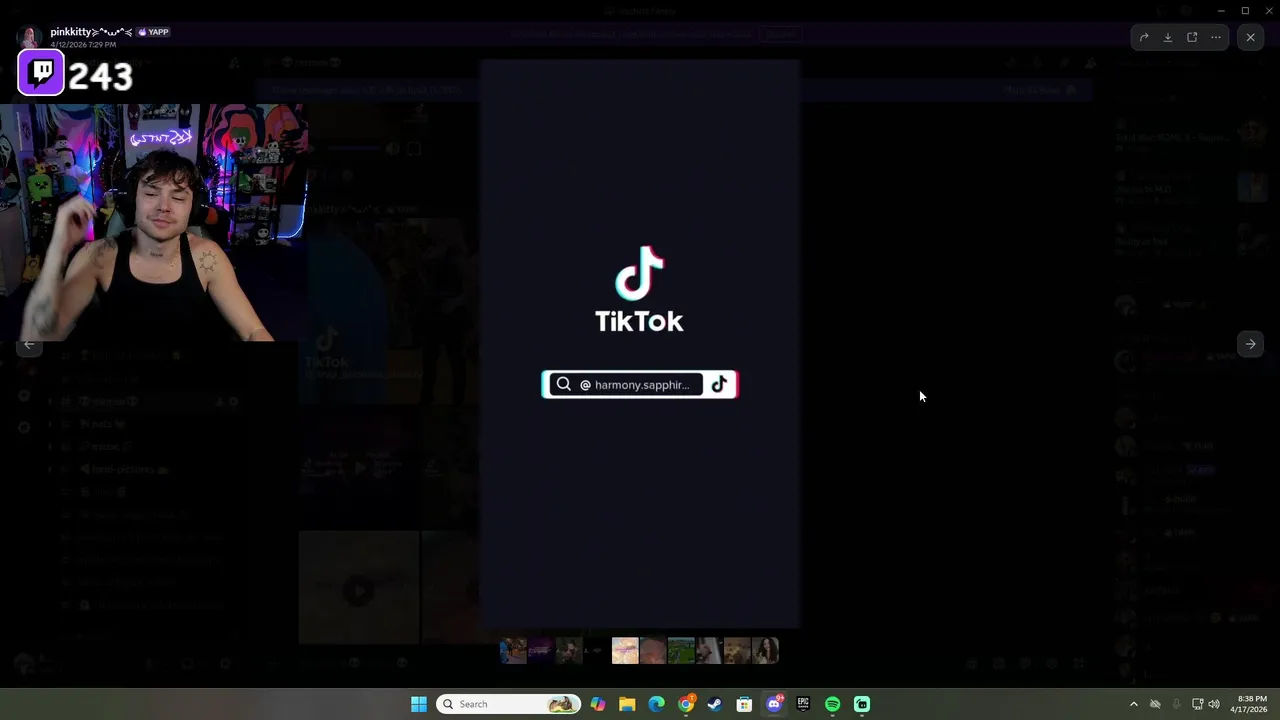Switch to Google Chrome on the taskbar
Screen dimensions: 1280x720
(x=686, y=704)
